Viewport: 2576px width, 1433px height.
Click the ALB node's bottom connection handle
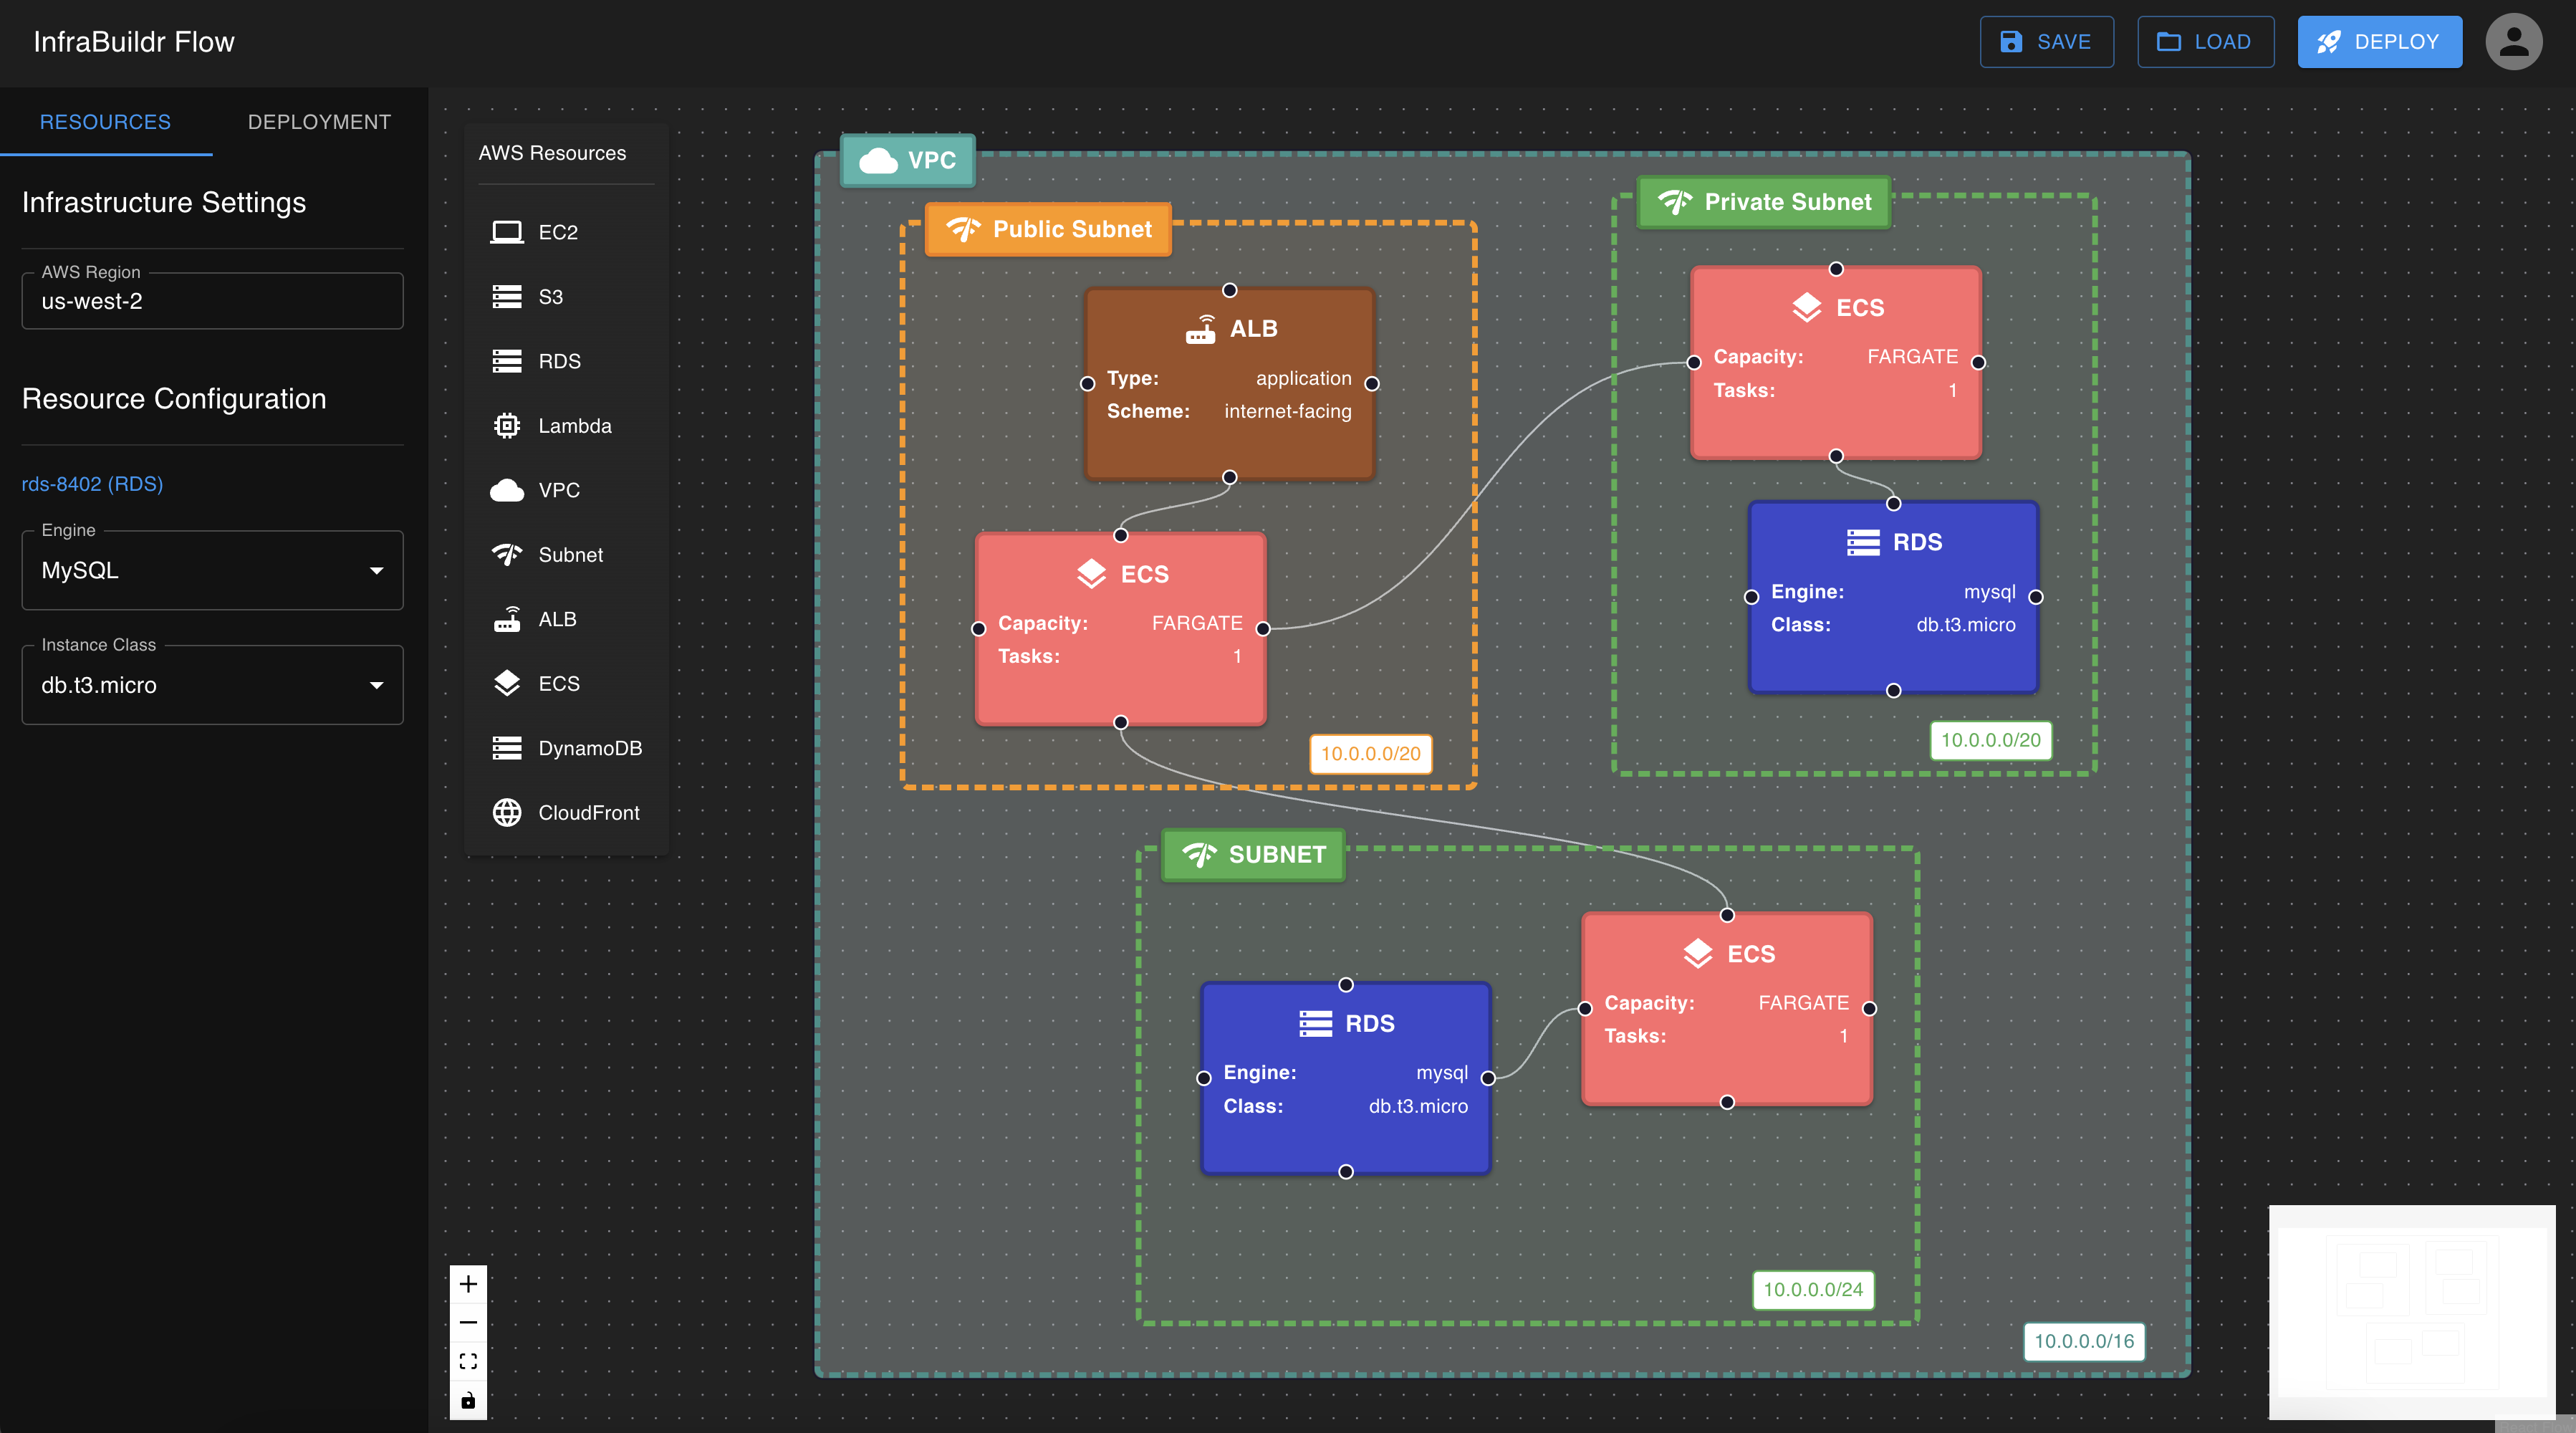coord(1230,477)
